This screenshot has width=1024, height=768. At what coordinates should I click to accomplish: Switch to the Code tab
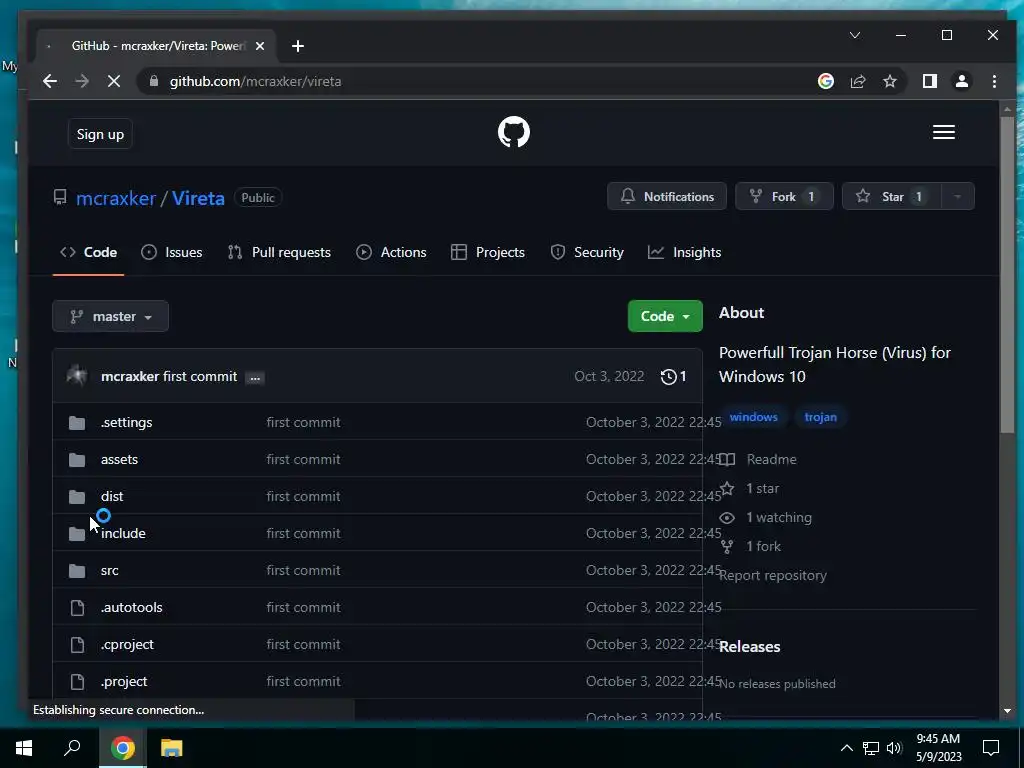click(88, 252)
